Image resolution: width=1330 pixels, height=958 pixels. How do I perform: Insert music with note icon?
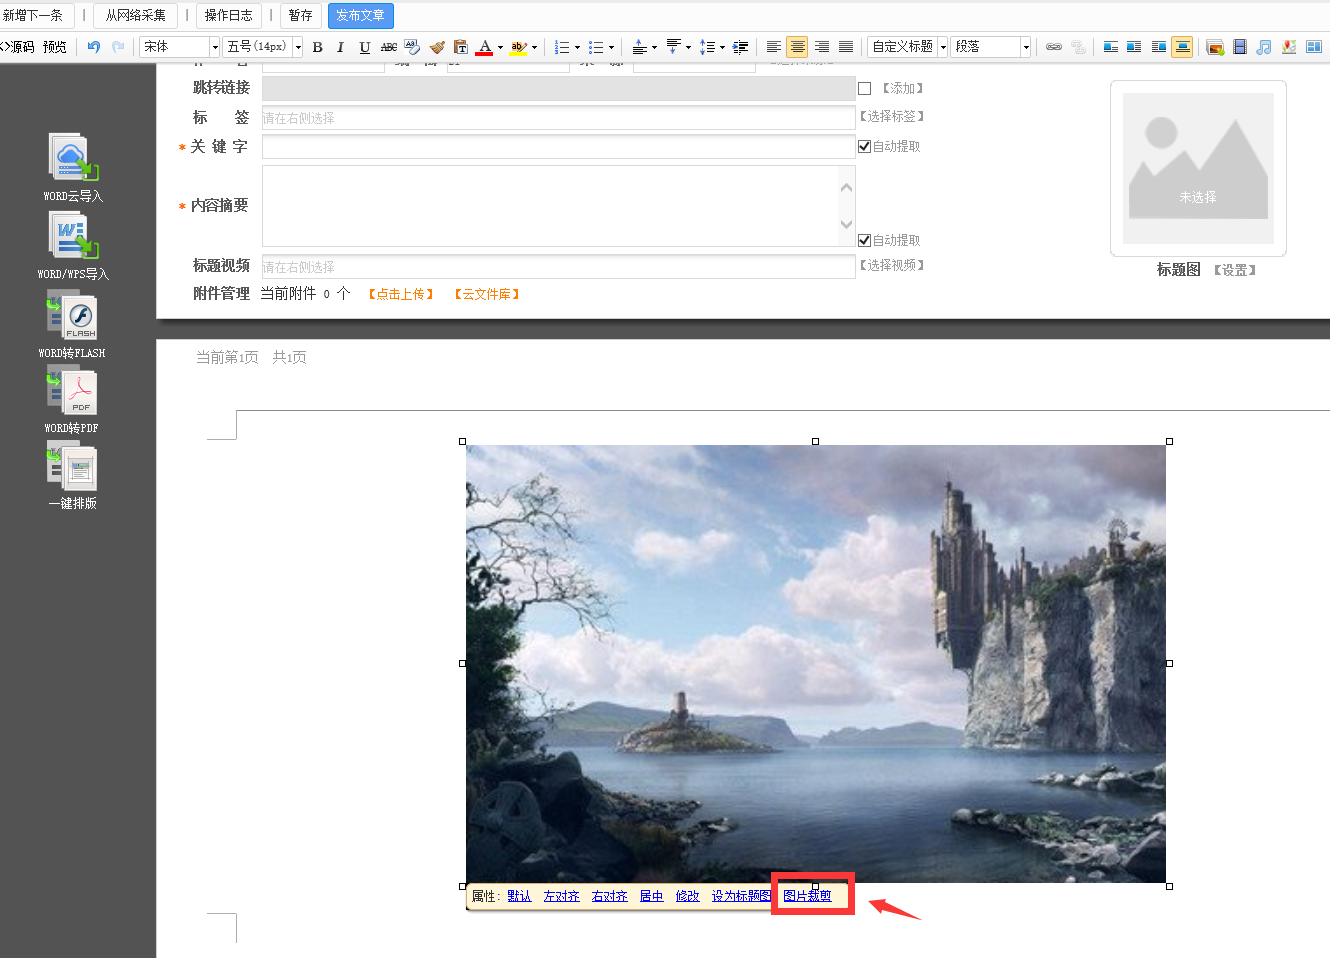[x=1264, y=47]
